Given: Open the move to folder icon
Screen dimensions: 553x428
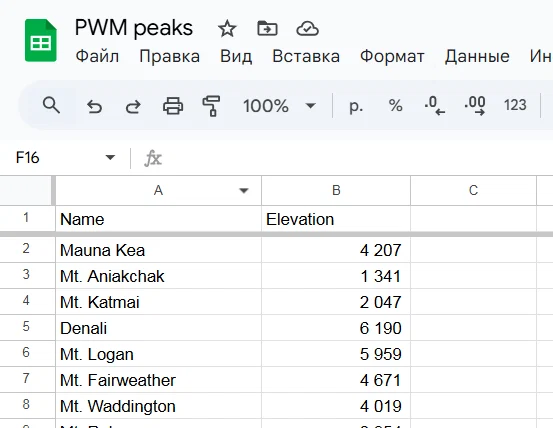Looking at the screenshot, I should point(267,29).
